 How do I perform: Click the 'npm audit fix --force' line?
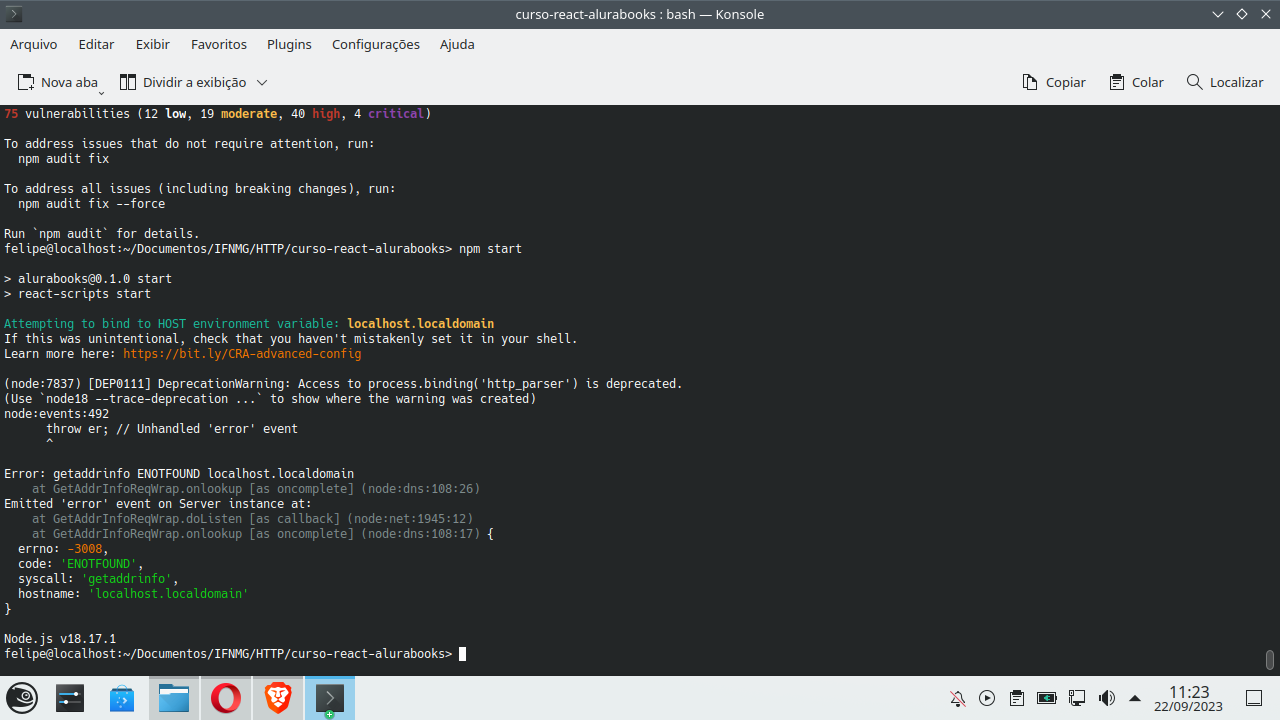click(x=91, y=204)
